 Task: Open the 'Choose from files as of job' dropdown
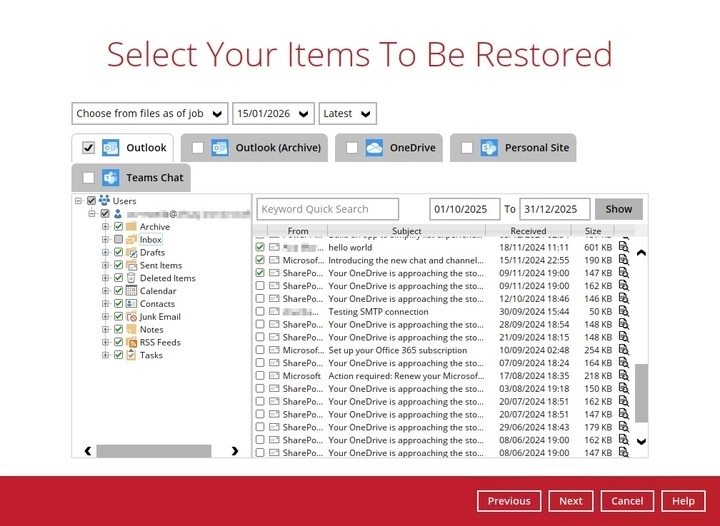tap(150, 114)
